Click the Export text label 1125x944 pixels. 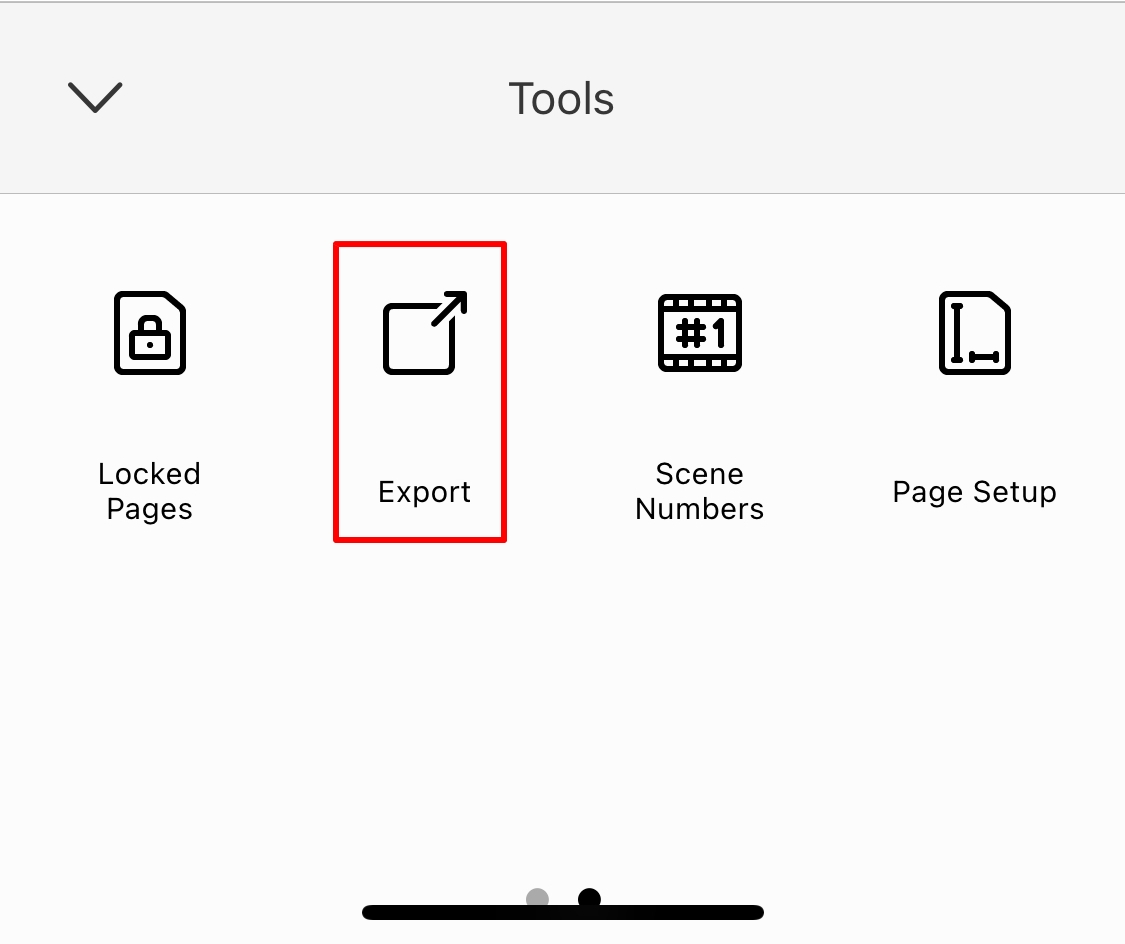point(424,492)
